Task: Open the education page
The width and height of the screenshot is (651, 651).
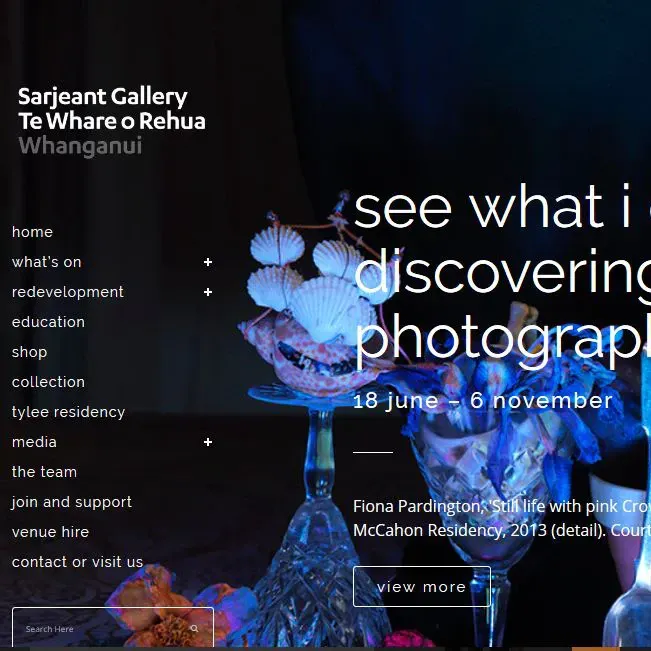Action: click(x=48, y=322)
